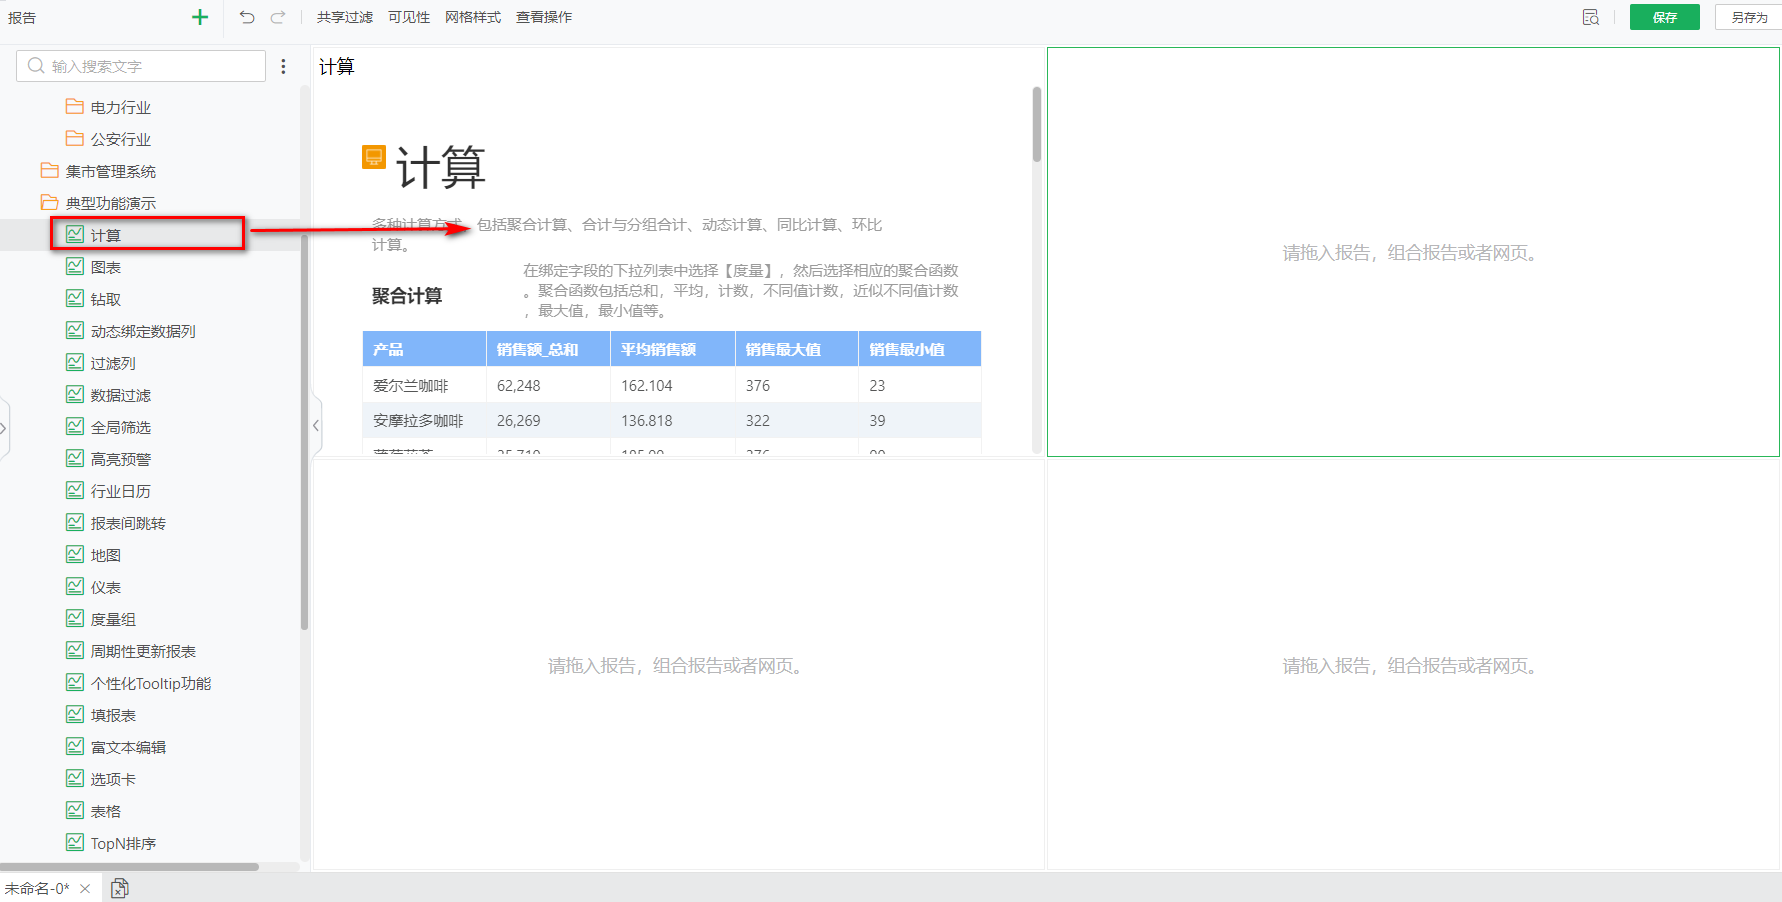
Task: Collapse left panel using the divider arrow
Action: tap(316, 426)
